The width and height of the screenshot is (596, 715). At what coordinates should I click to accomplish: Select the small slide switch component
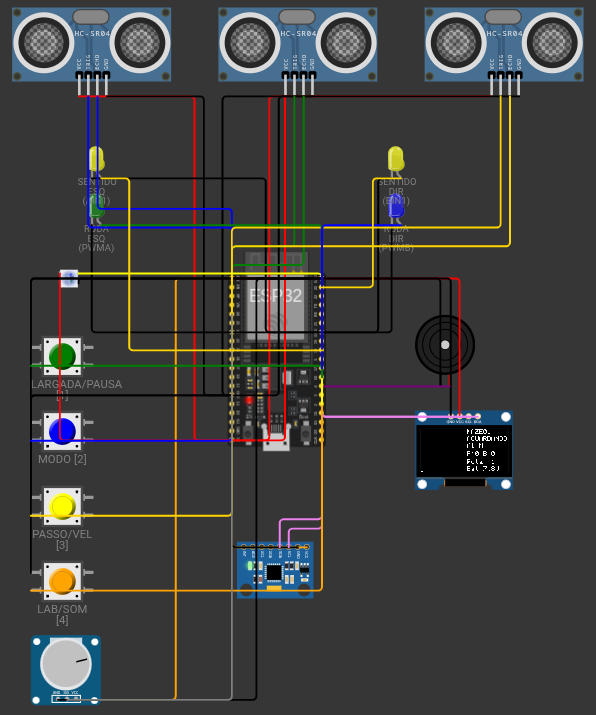69,279
